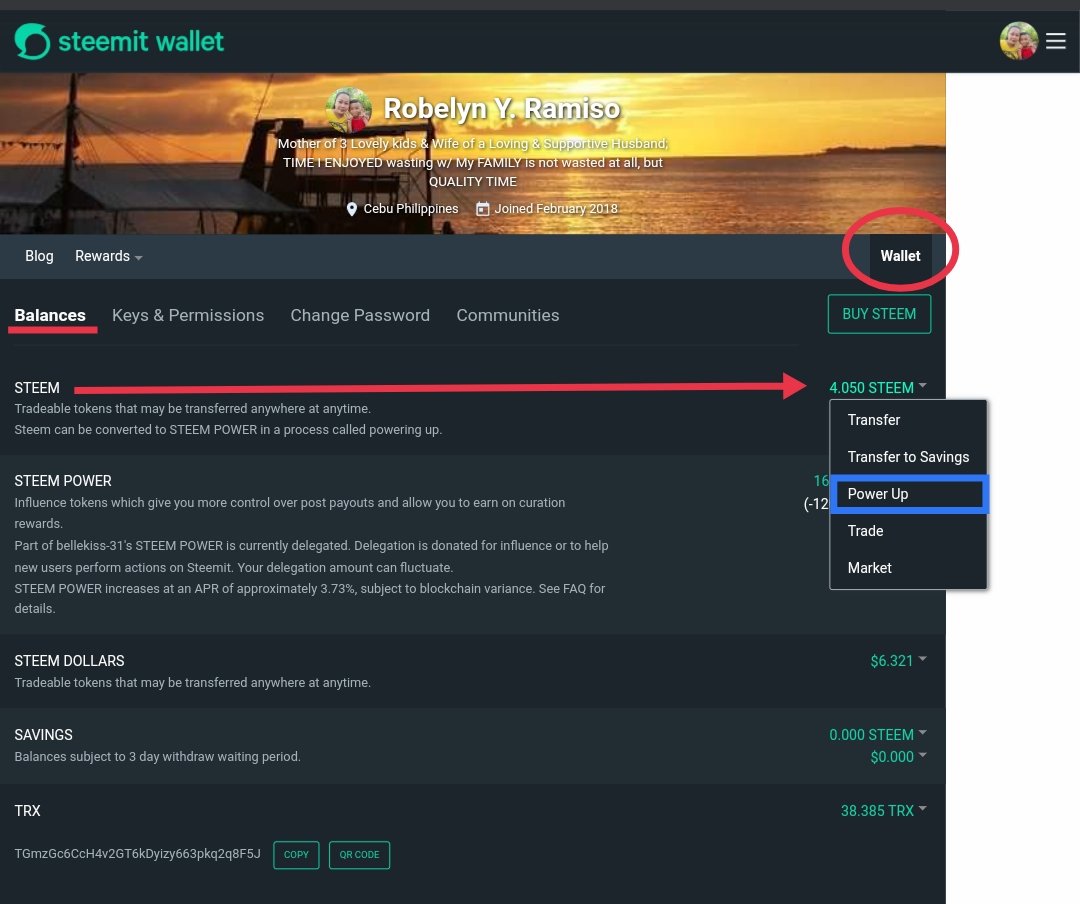Click the SAVINGS heading

(x=43, y=734)
